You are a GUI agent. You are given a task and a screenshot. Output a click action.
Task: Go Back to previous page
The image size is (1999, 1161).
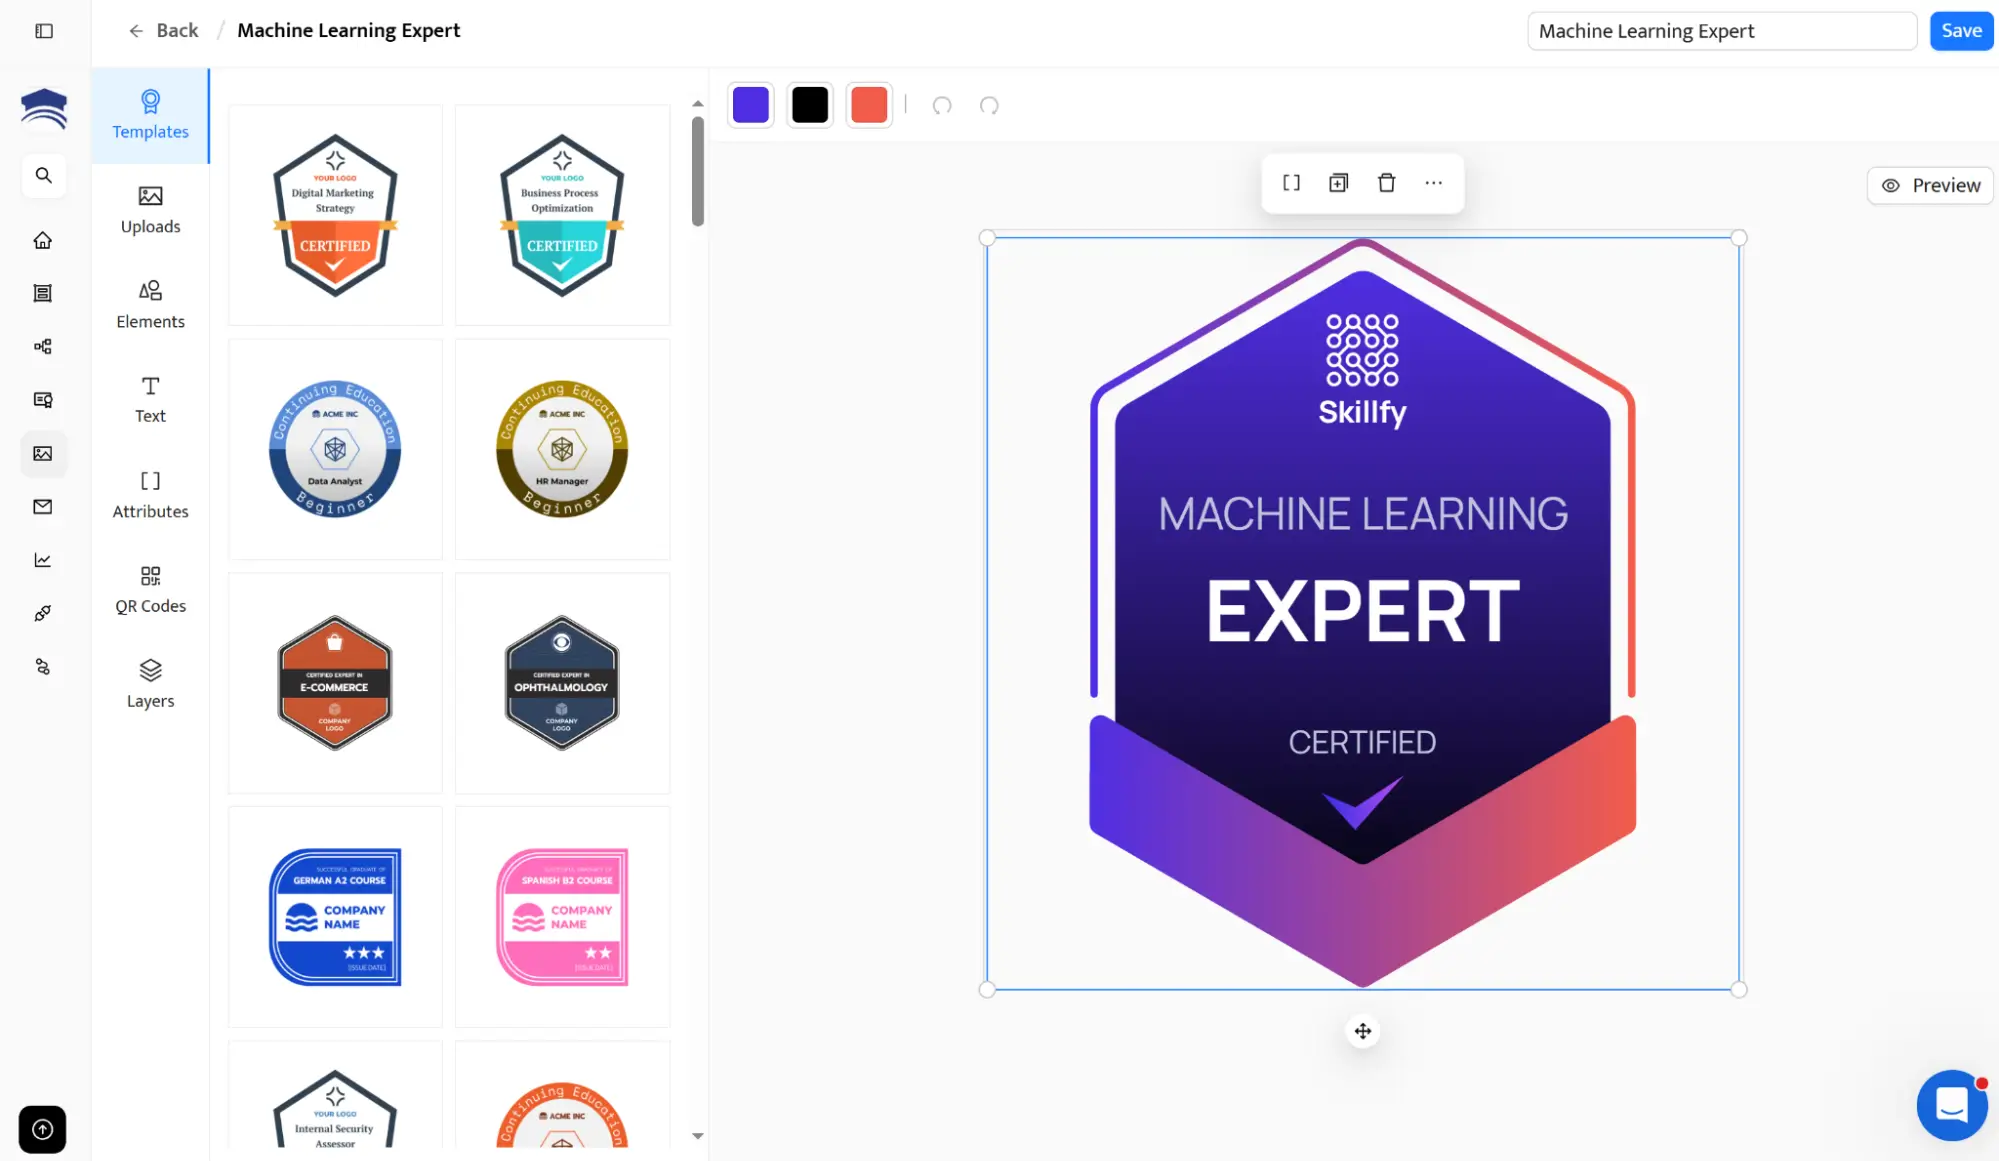[x=164, y=31]
